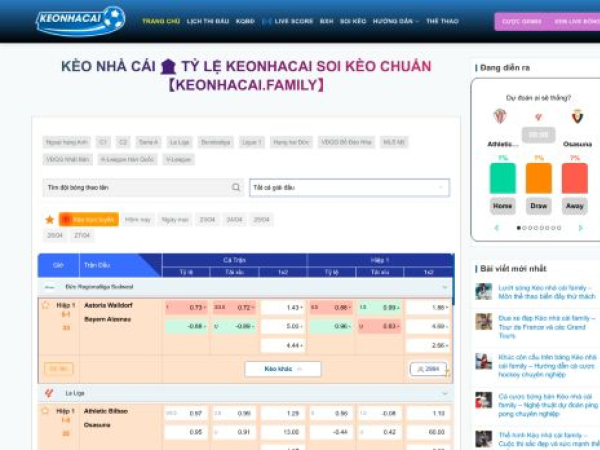Collapse the La Liga league section
Screen dimensions: 600x450
point(445,393)
